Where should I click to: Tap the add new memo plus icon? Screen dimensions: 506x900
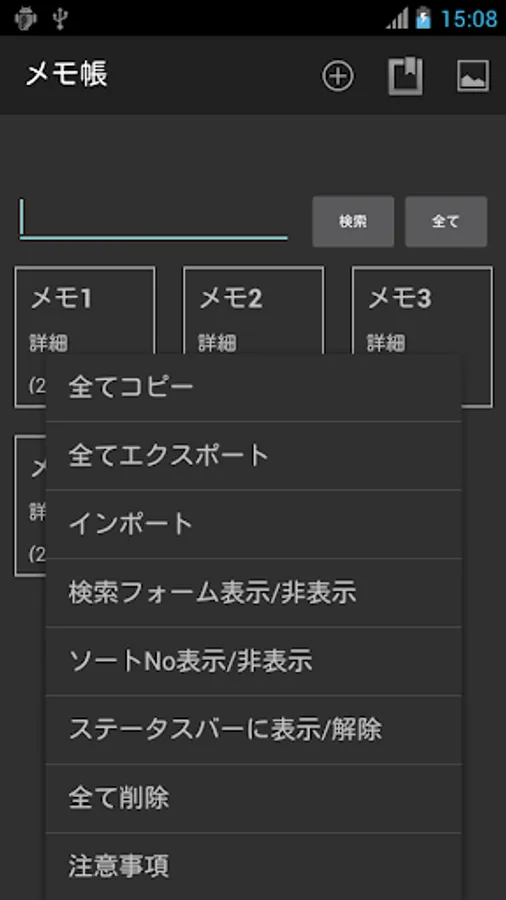pos(338,76)
